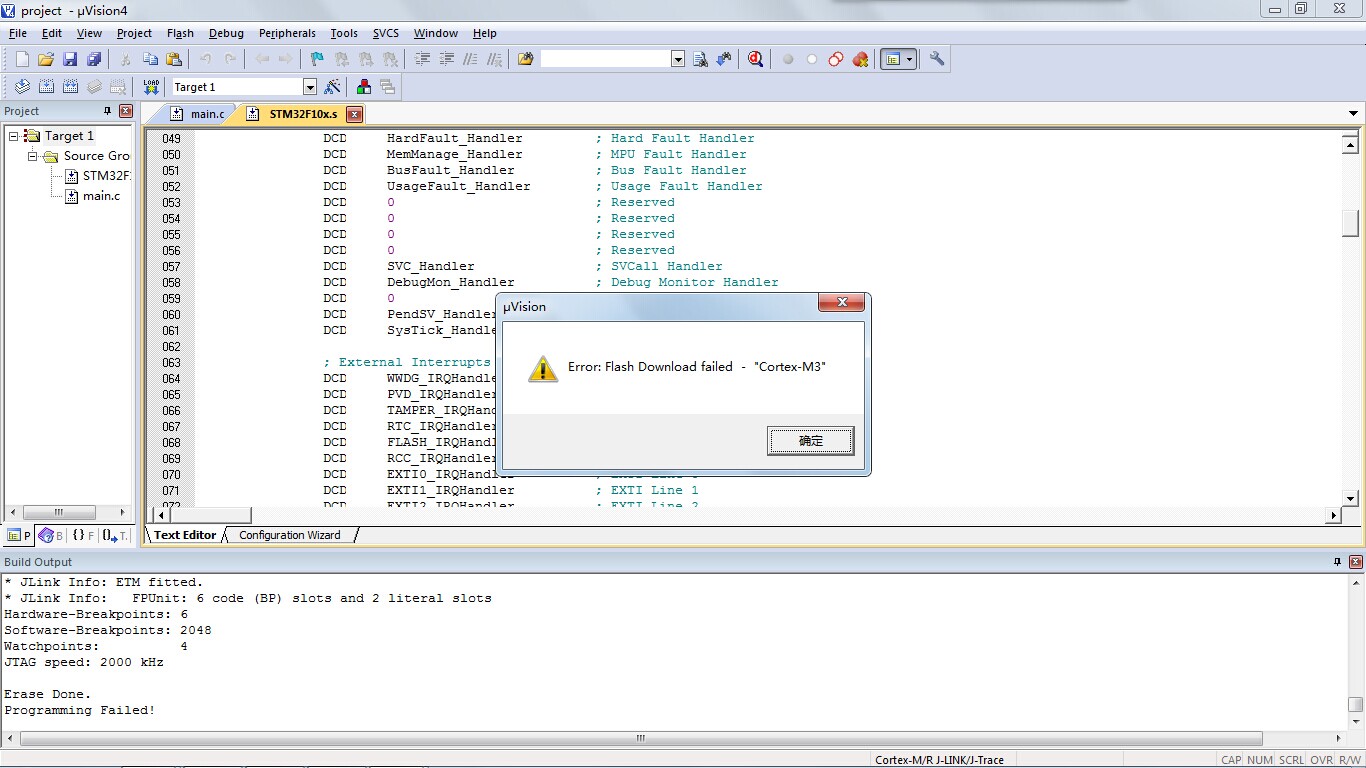Open the File menu

[x=18, y=33]
